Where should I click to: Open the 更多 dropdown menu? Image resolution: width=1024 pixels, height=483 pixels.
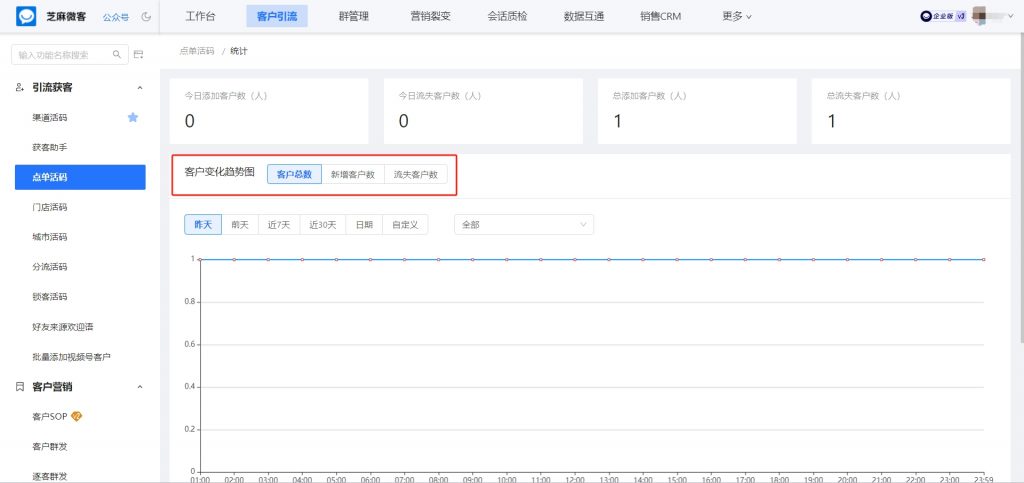click(x=737, y=16)
